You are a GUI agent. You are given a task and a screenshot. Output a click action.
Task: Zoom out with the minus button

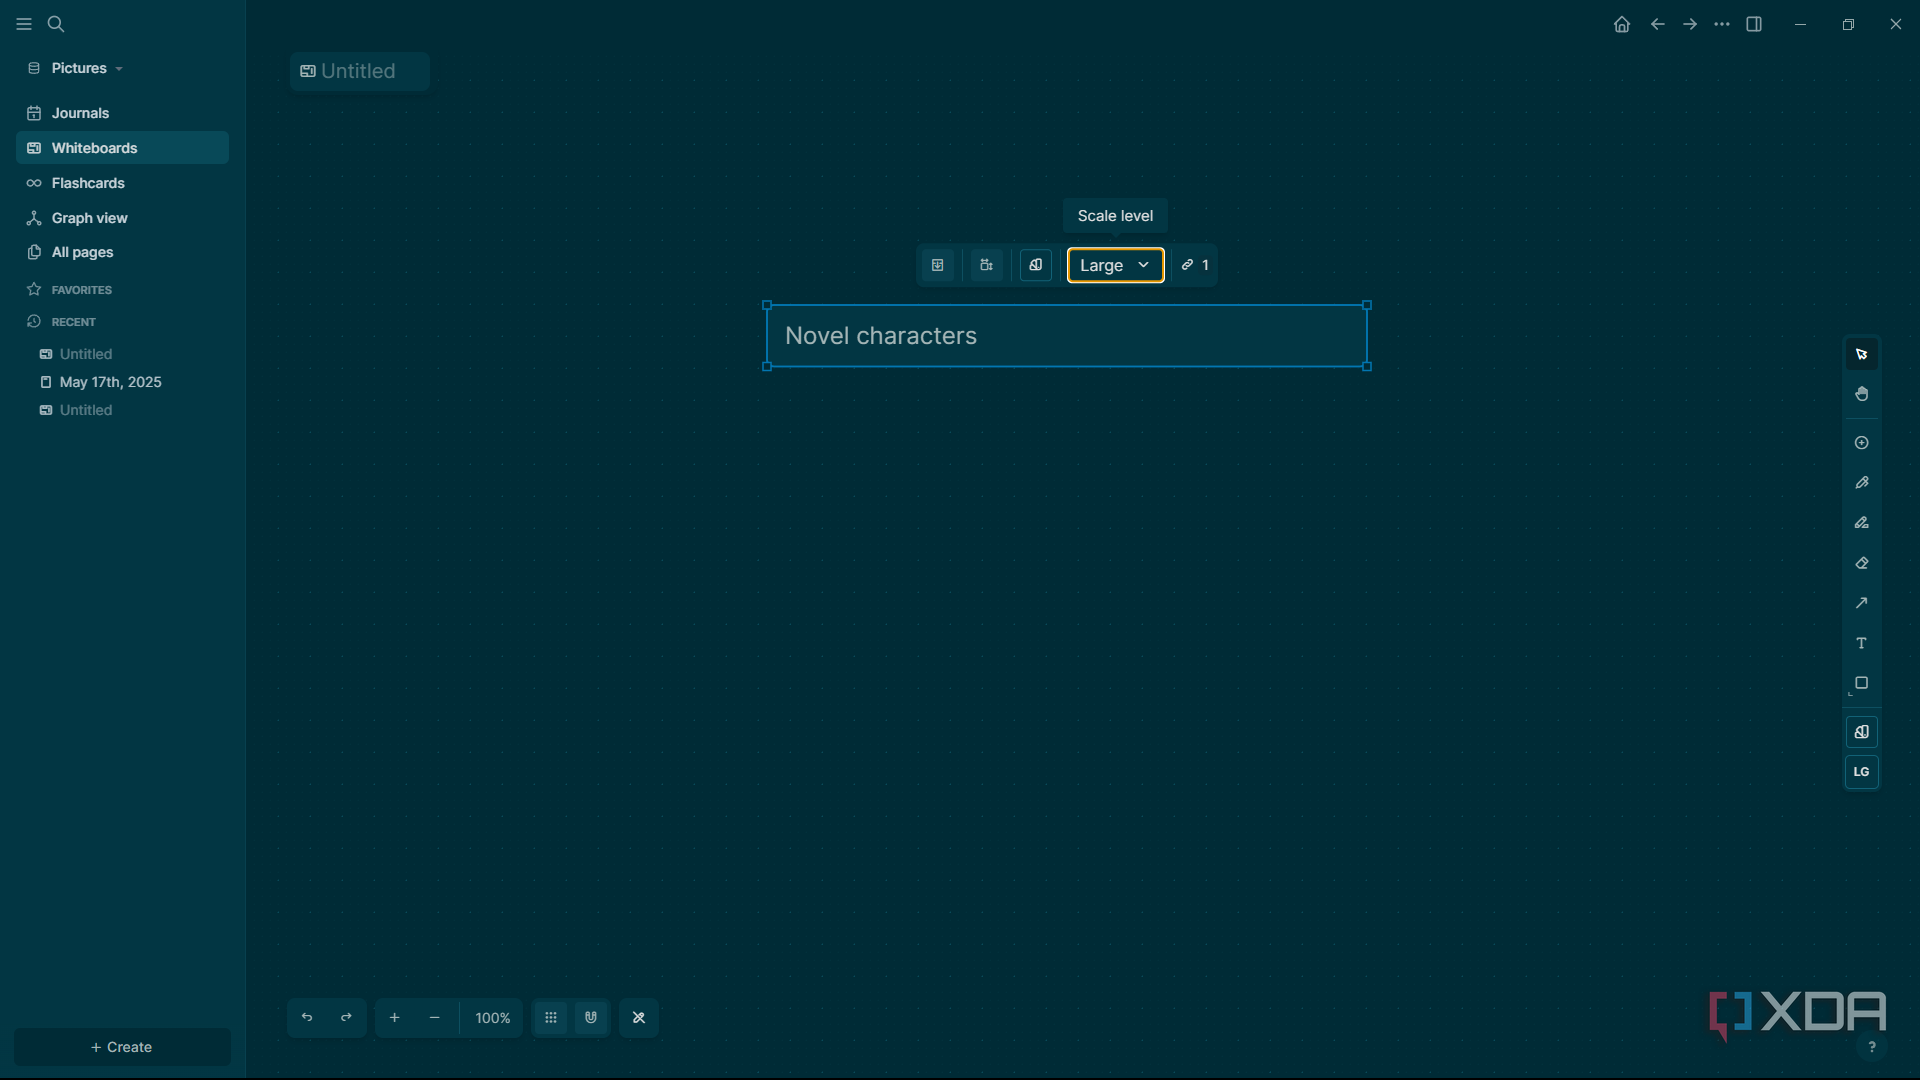(x=434, y=1018)
